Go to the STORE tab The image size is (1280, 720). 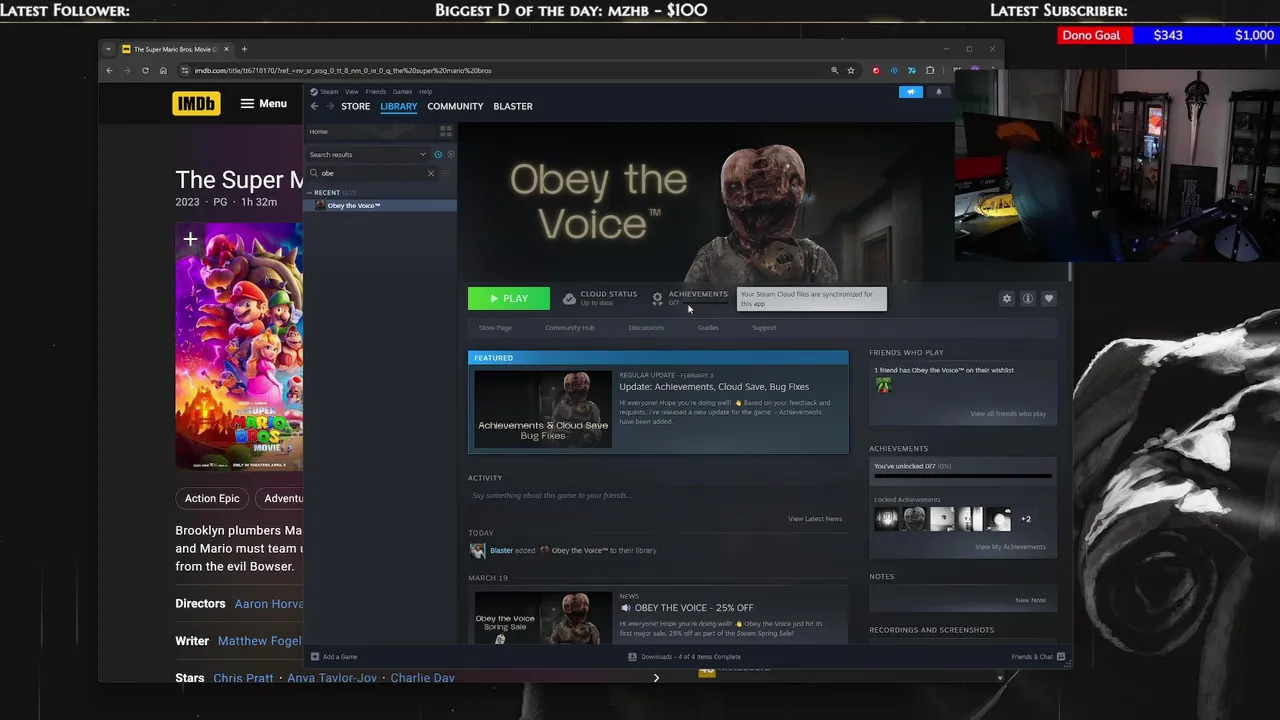[355, 106]
